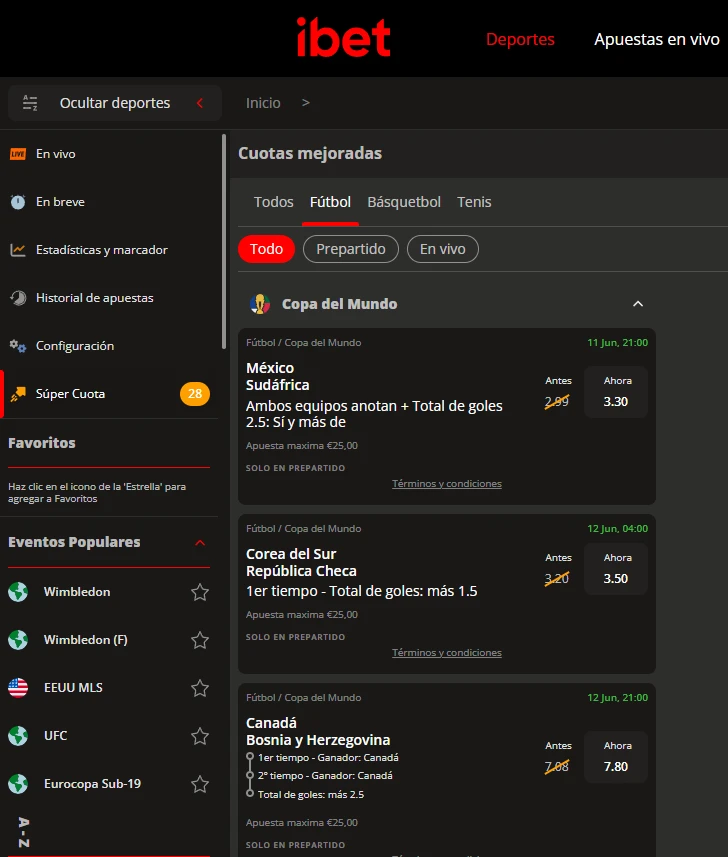Screen dimensions: 728x857
Task: Open Términos y condiciones for México-Sudáfrica
Action: coord(447,484)
